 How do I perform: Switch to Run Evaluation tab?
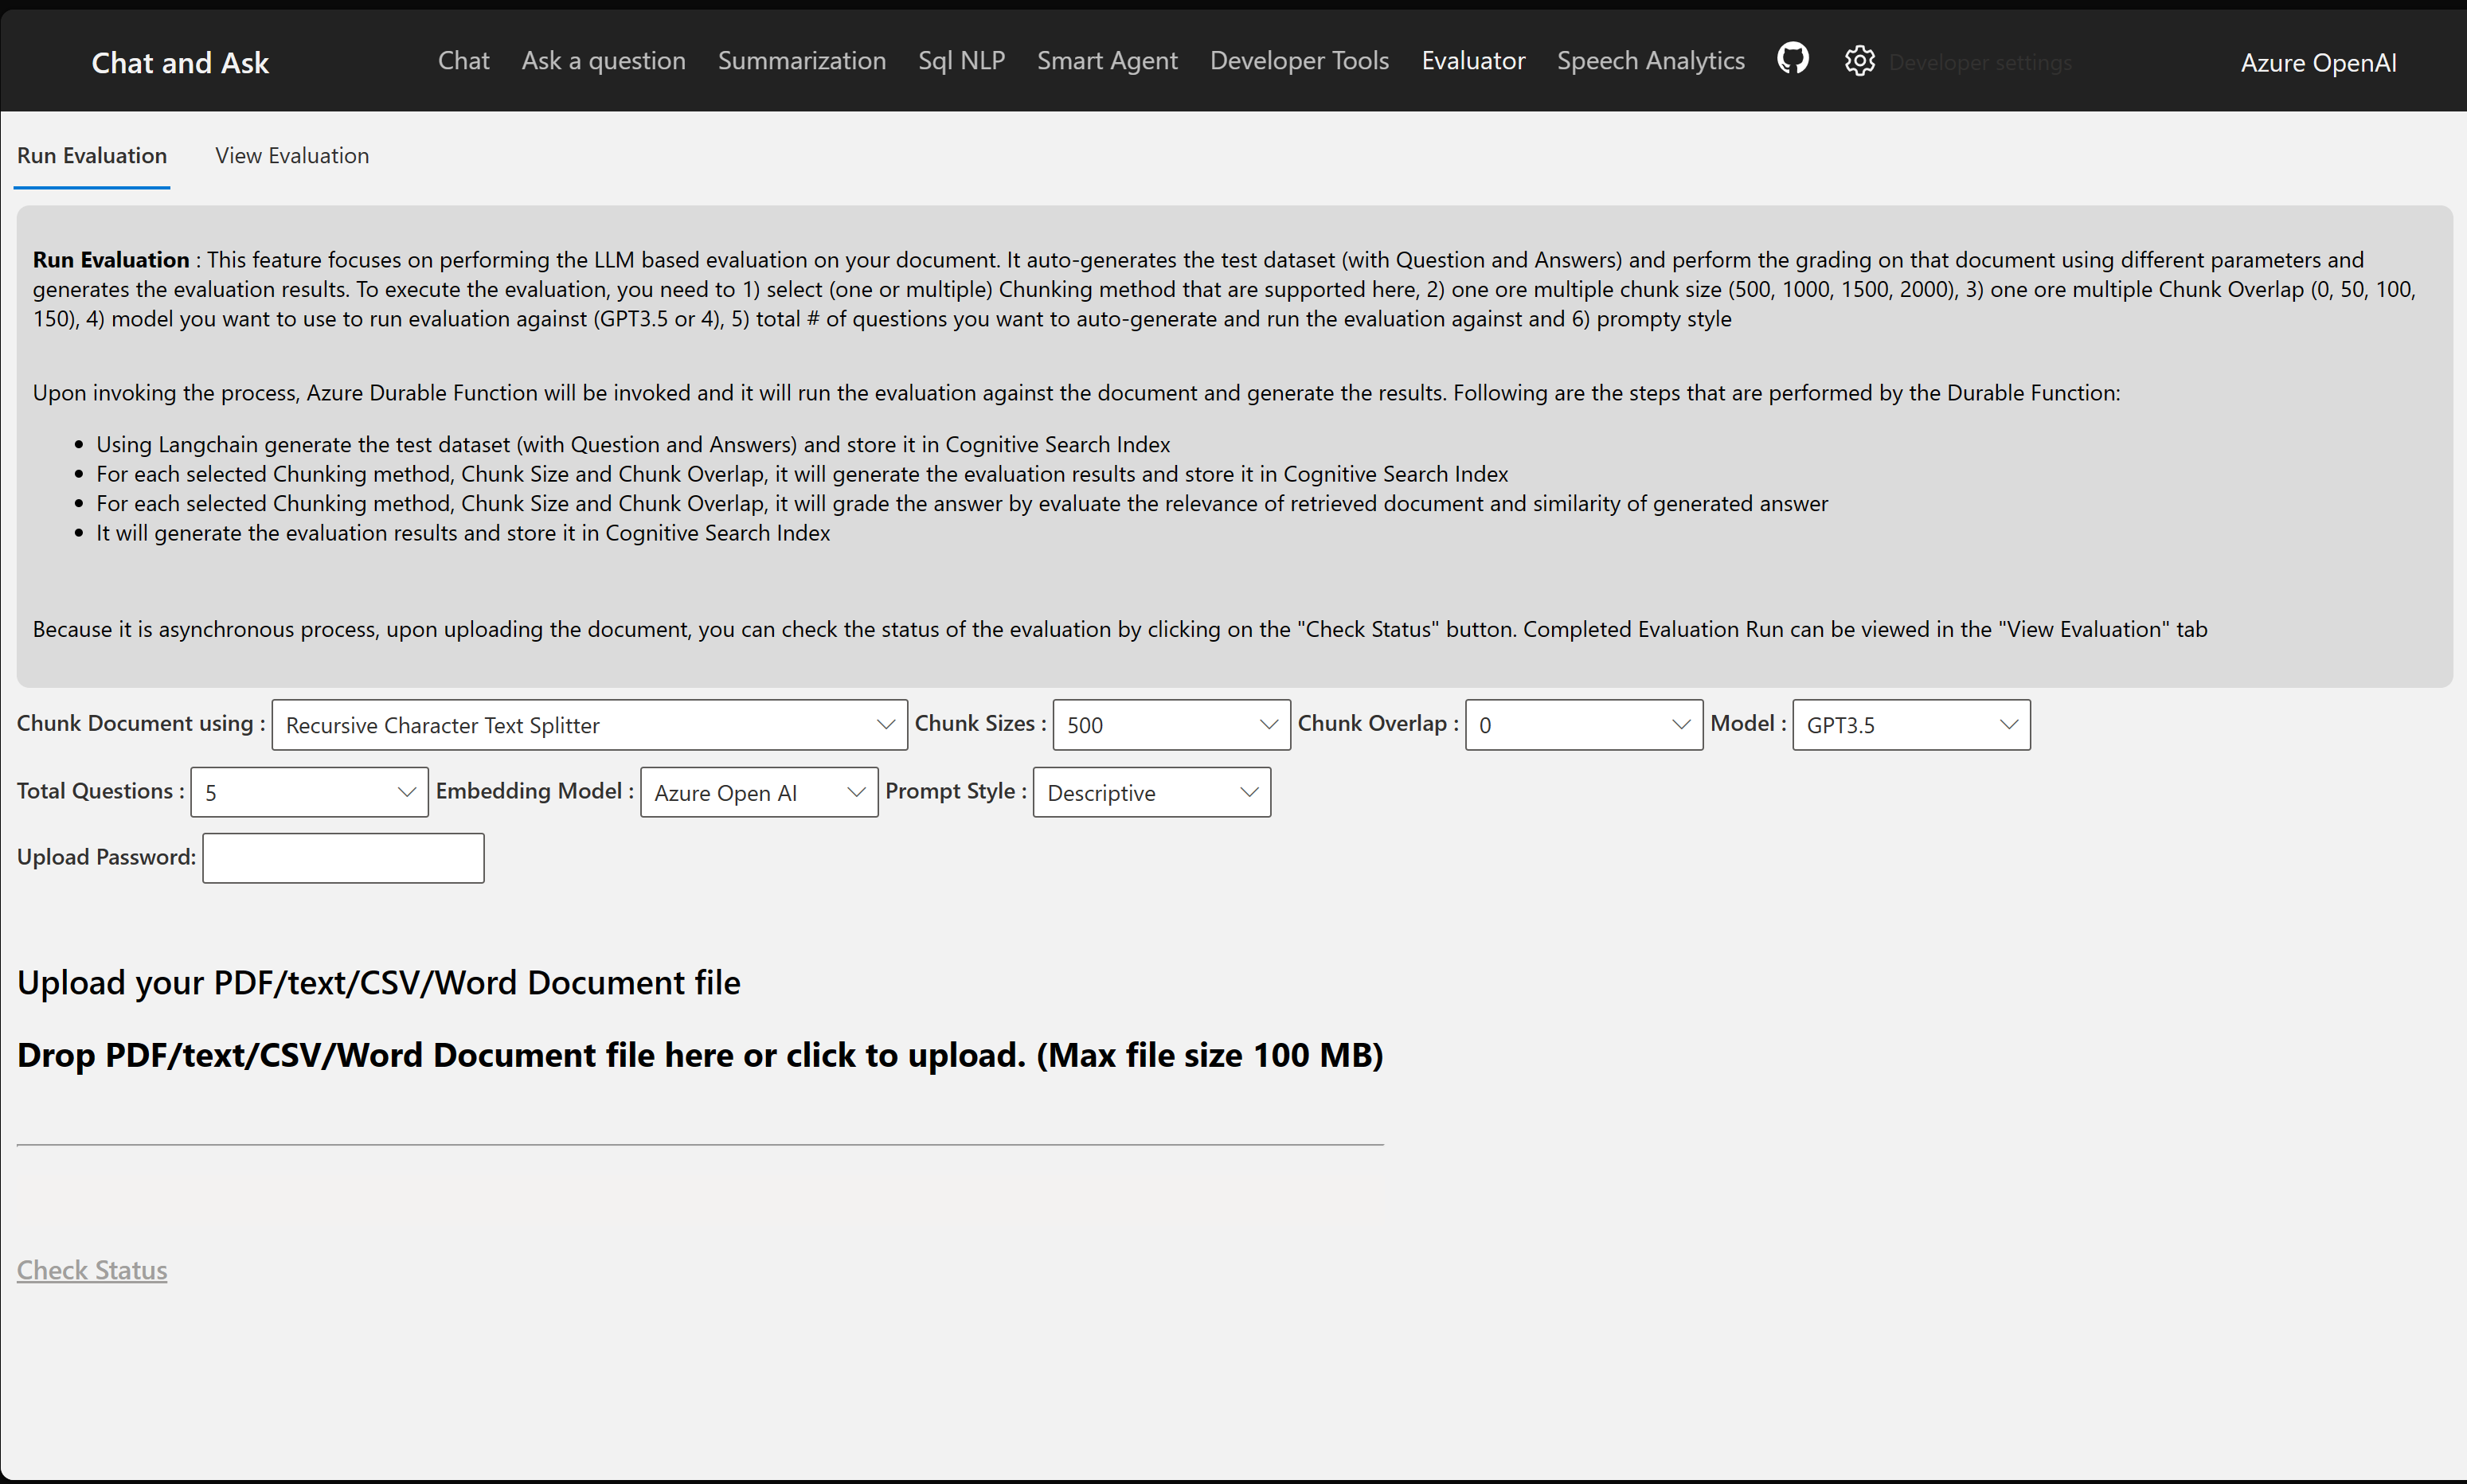coord(92,156)
